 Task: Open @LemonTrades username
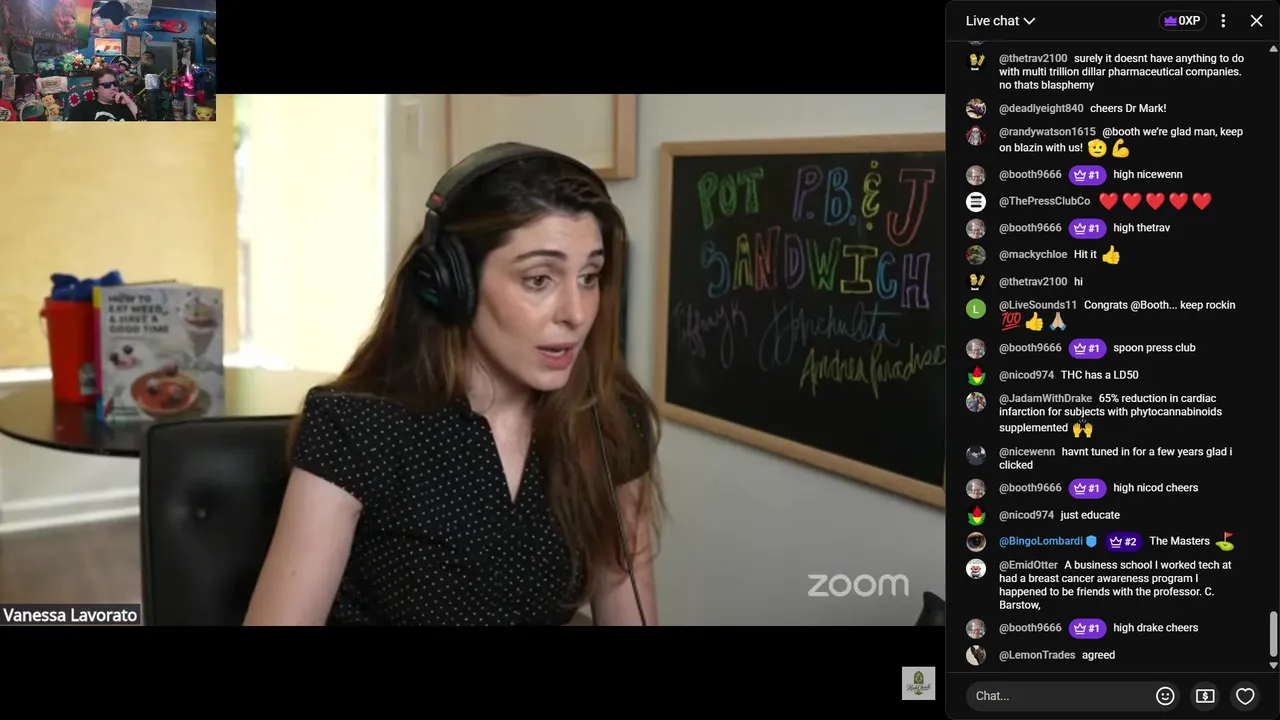1037,655
